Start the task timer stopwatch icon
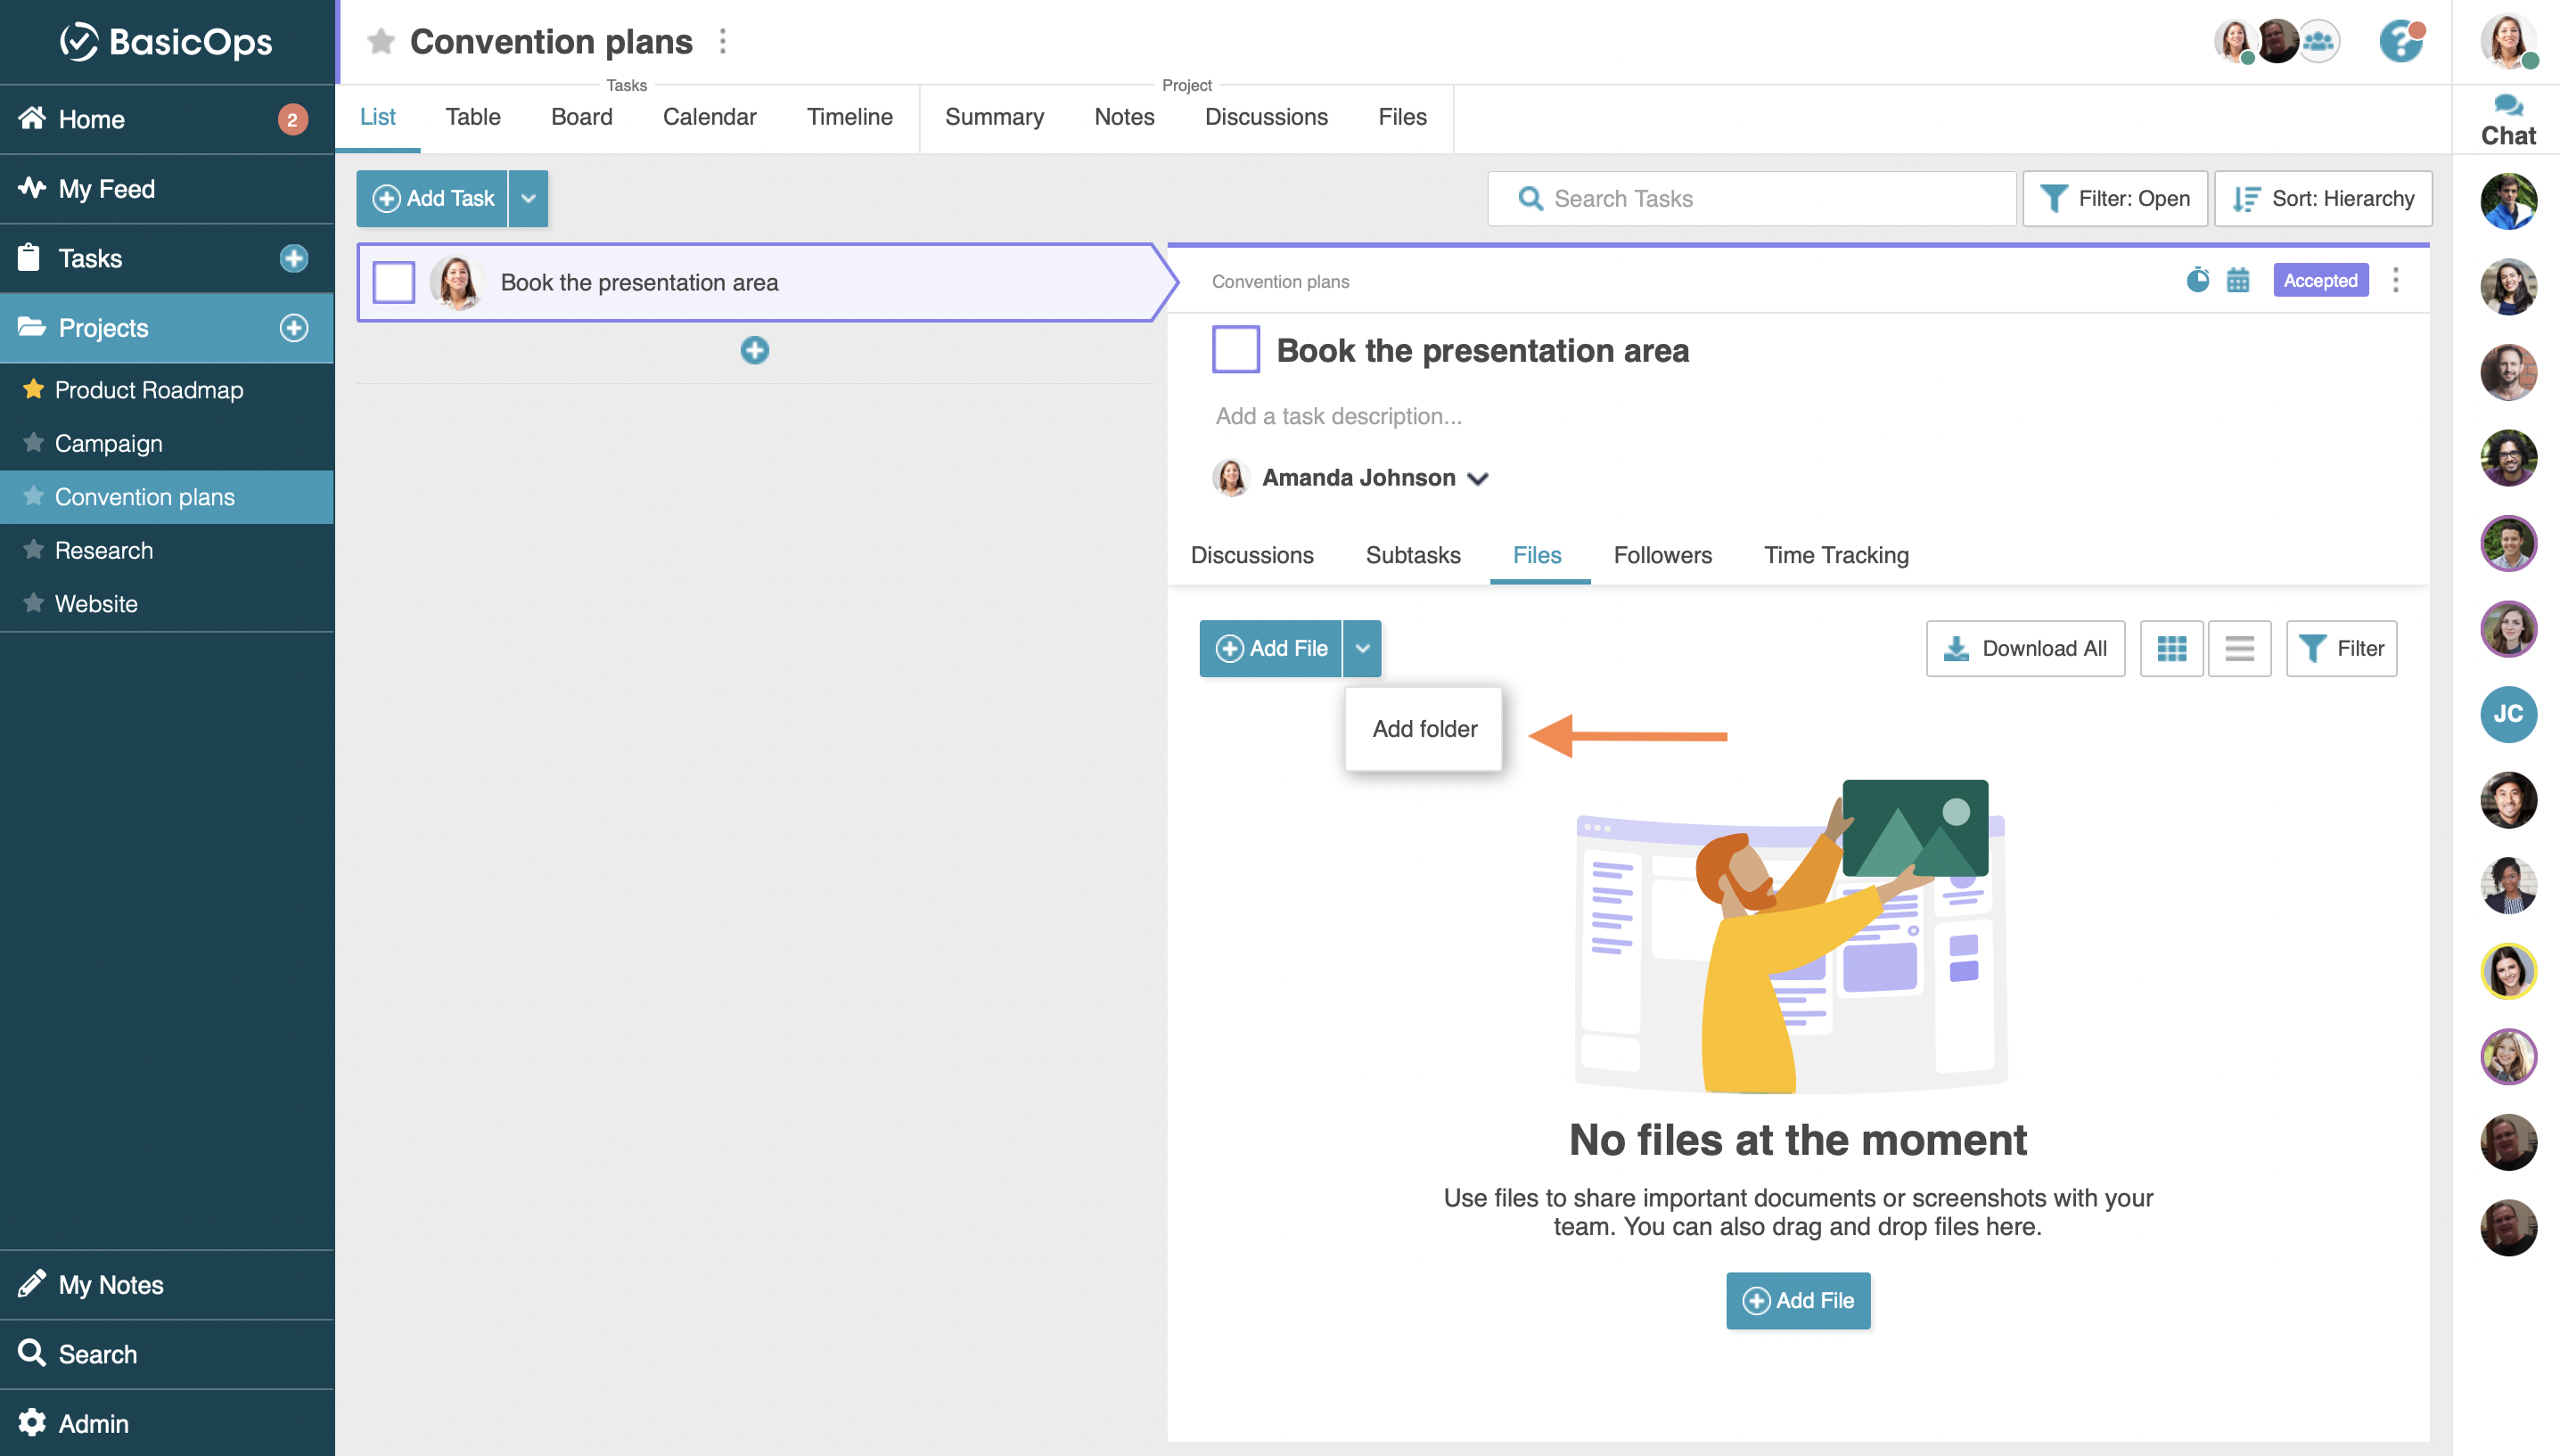 2197,280
